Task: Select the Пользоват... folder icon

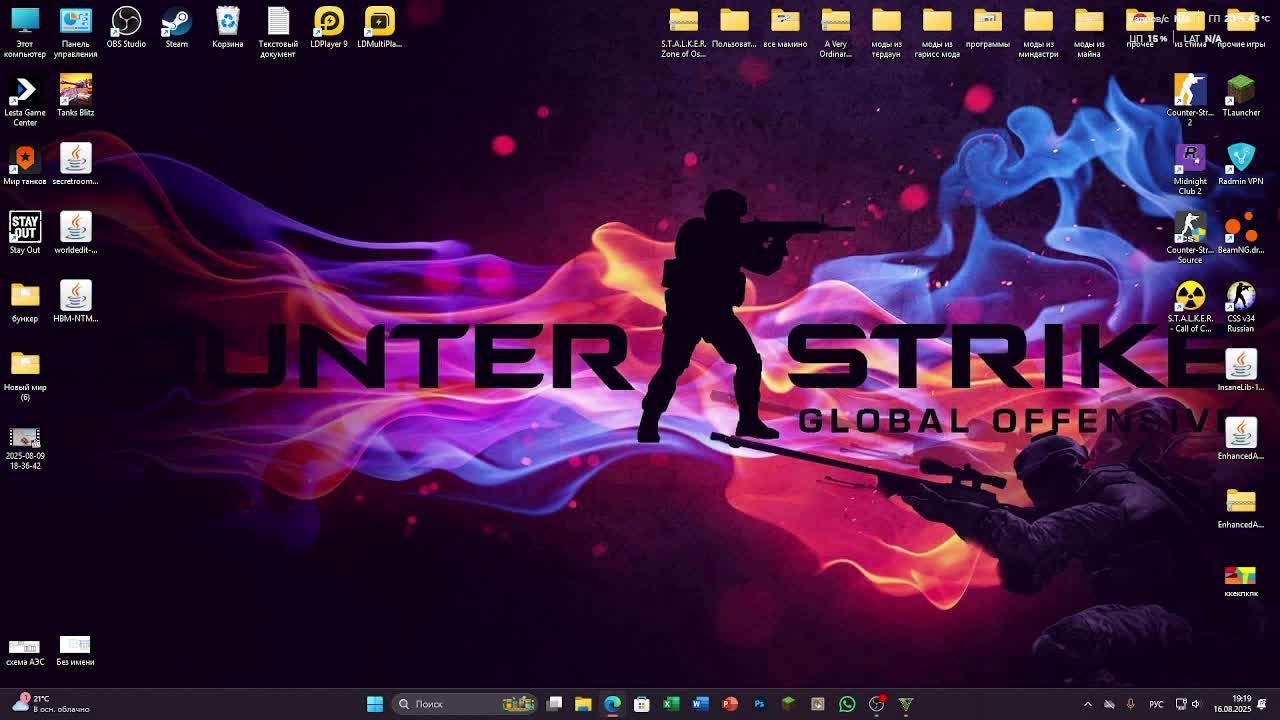Action: pyautogui.click(x=734, y=27)
